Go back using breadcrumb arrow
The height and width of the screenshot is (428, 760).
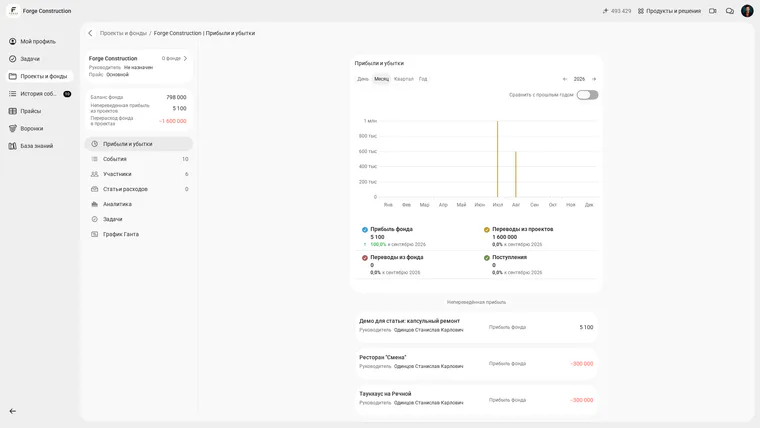pyautogui.click(x=90, y=33)
